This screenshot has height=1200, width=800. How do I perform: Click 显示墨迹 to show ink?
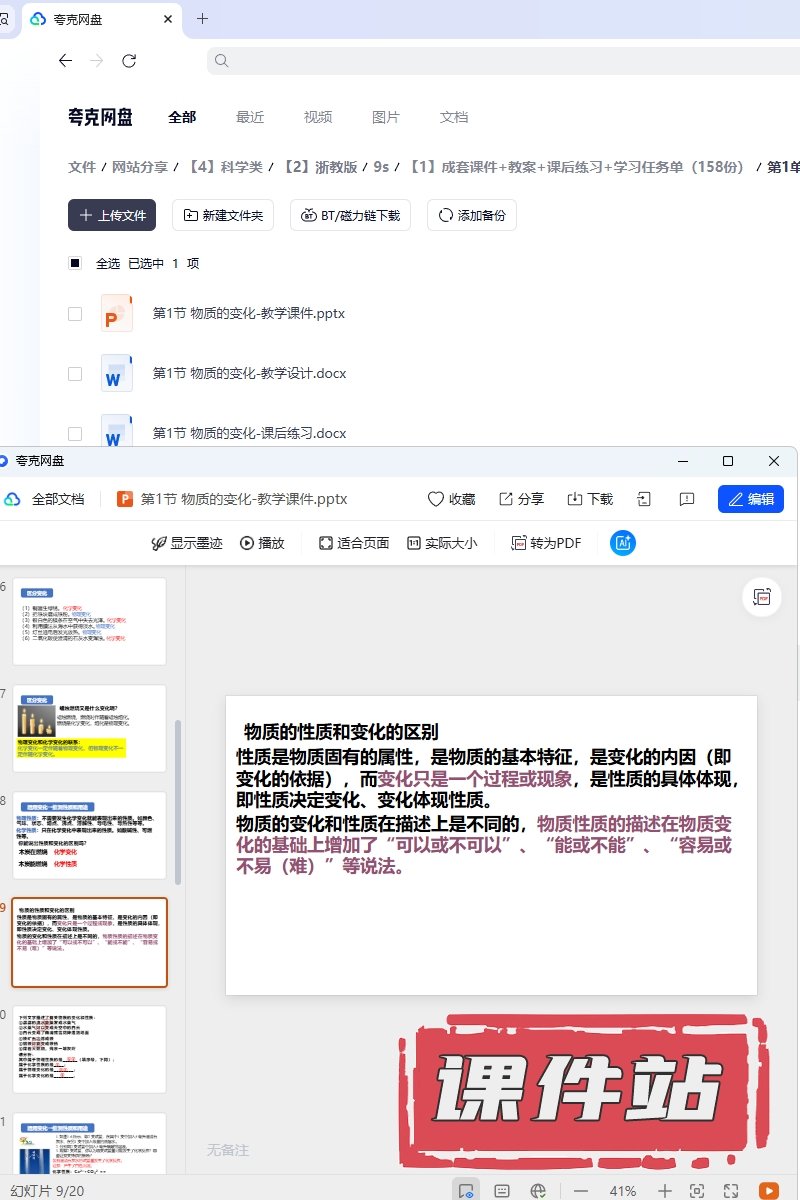pyautogui.click(x=186, y=543)
